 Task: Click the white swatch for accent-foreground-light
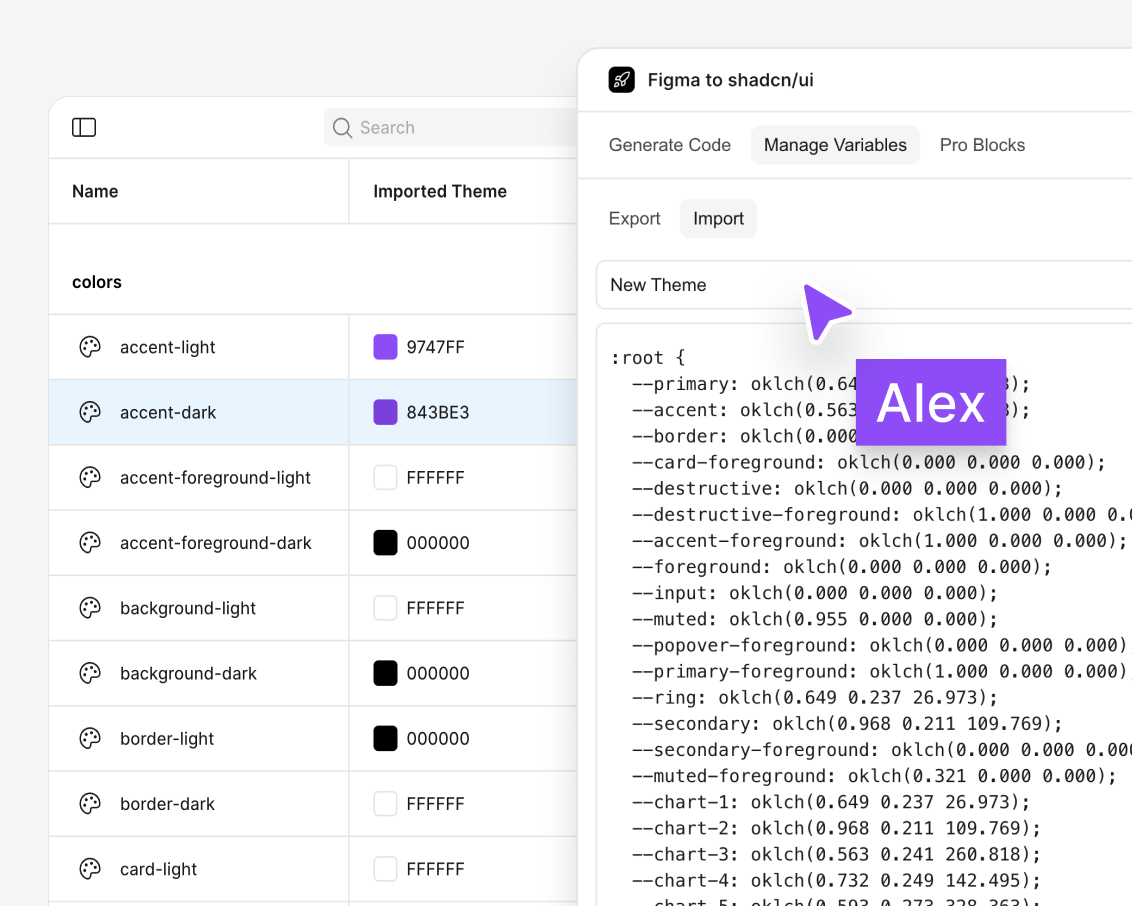(x=386, y=478)
